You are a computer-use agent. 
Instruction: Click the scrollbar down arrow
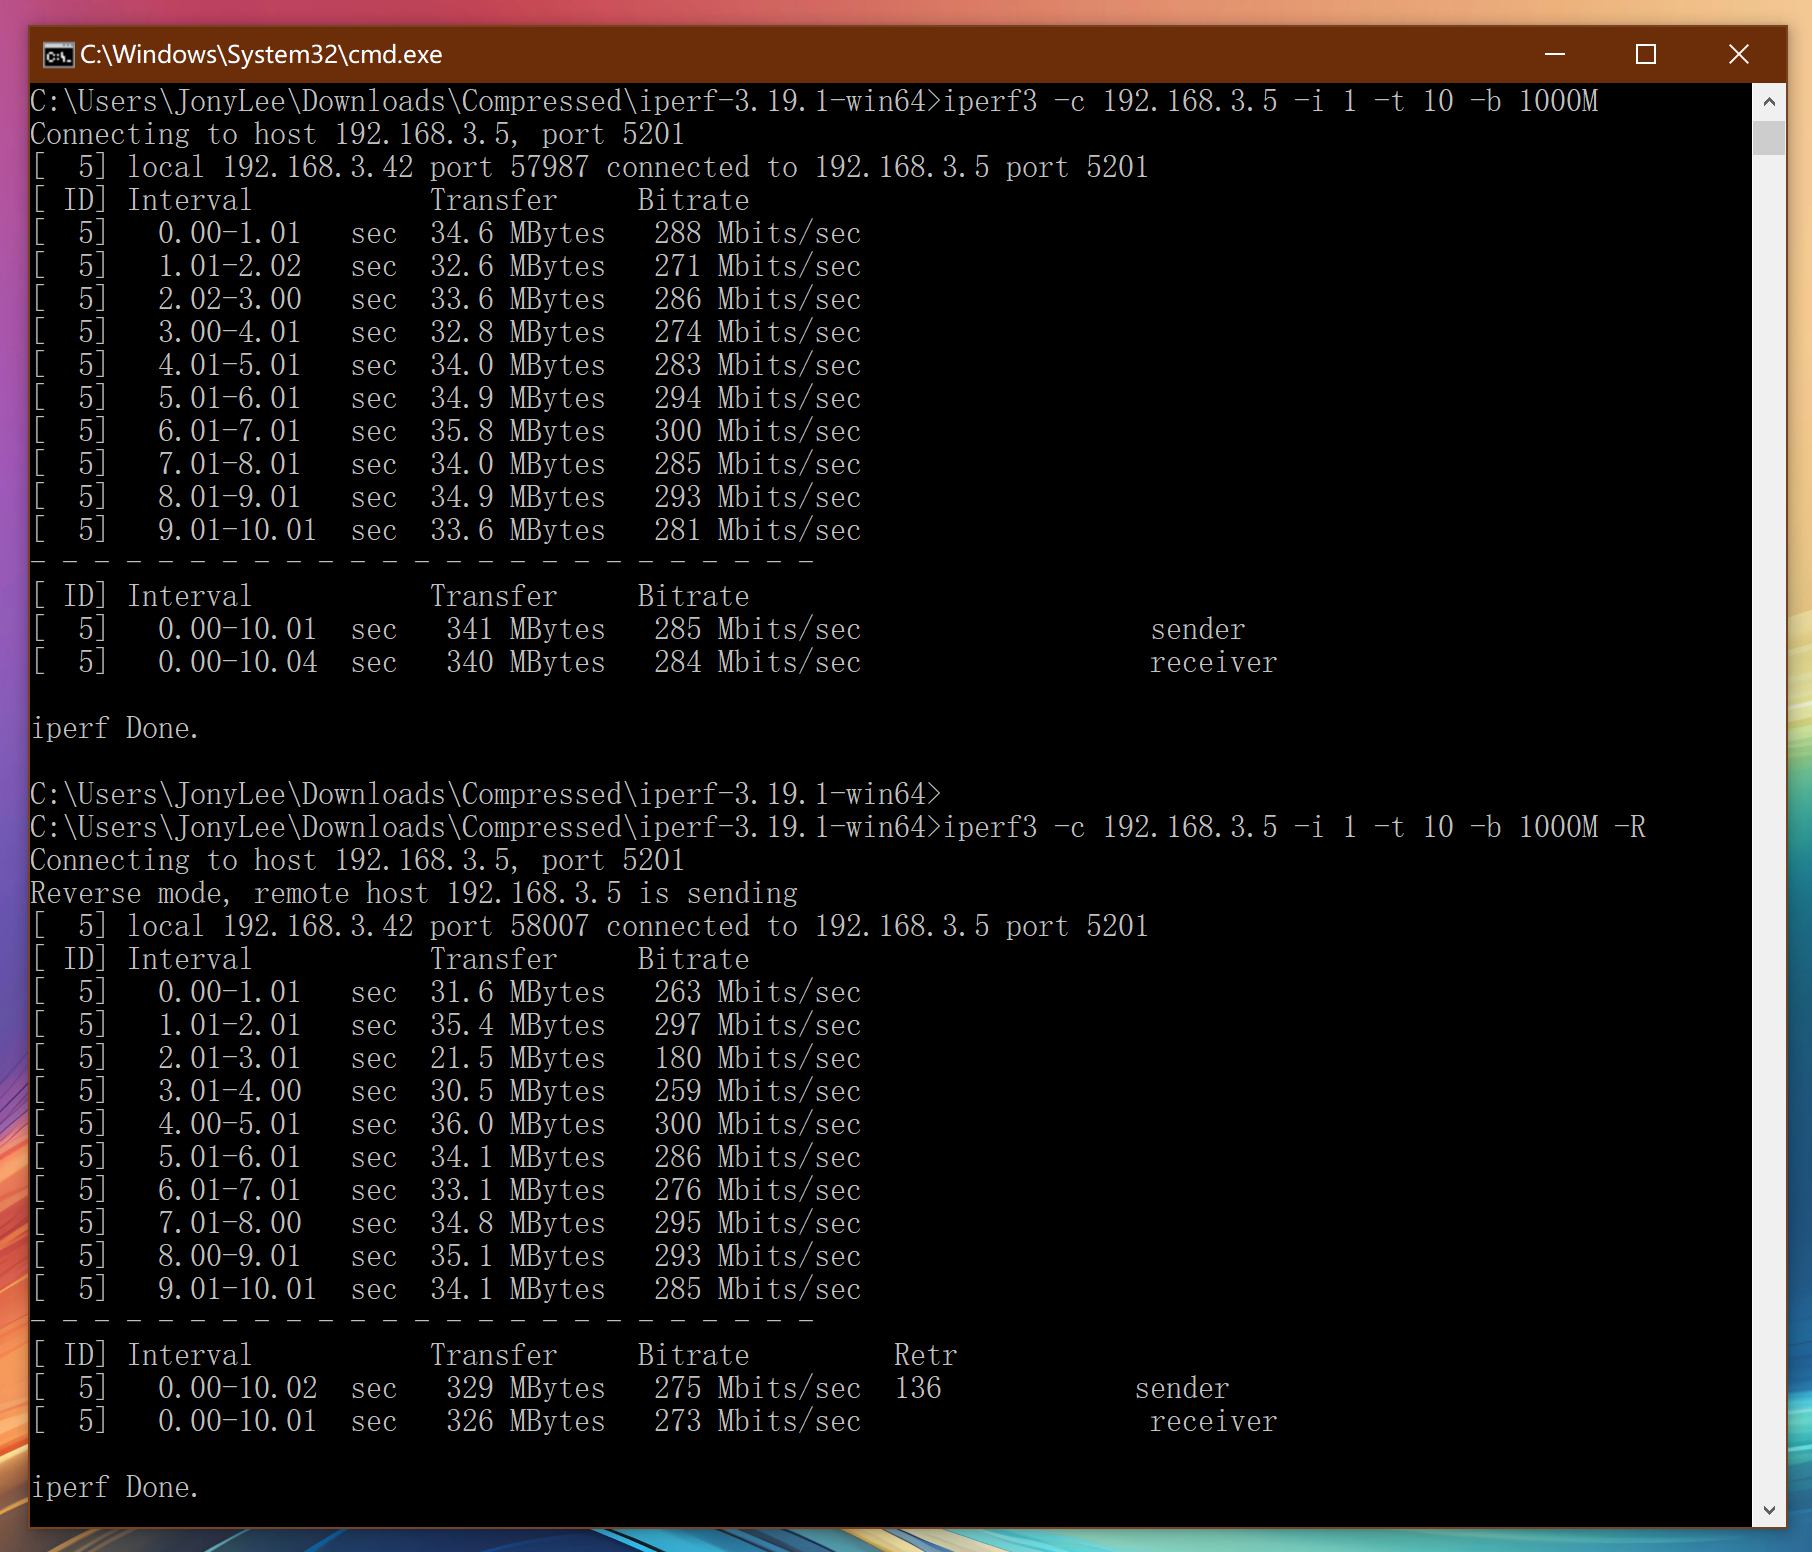point(1768,1510)
